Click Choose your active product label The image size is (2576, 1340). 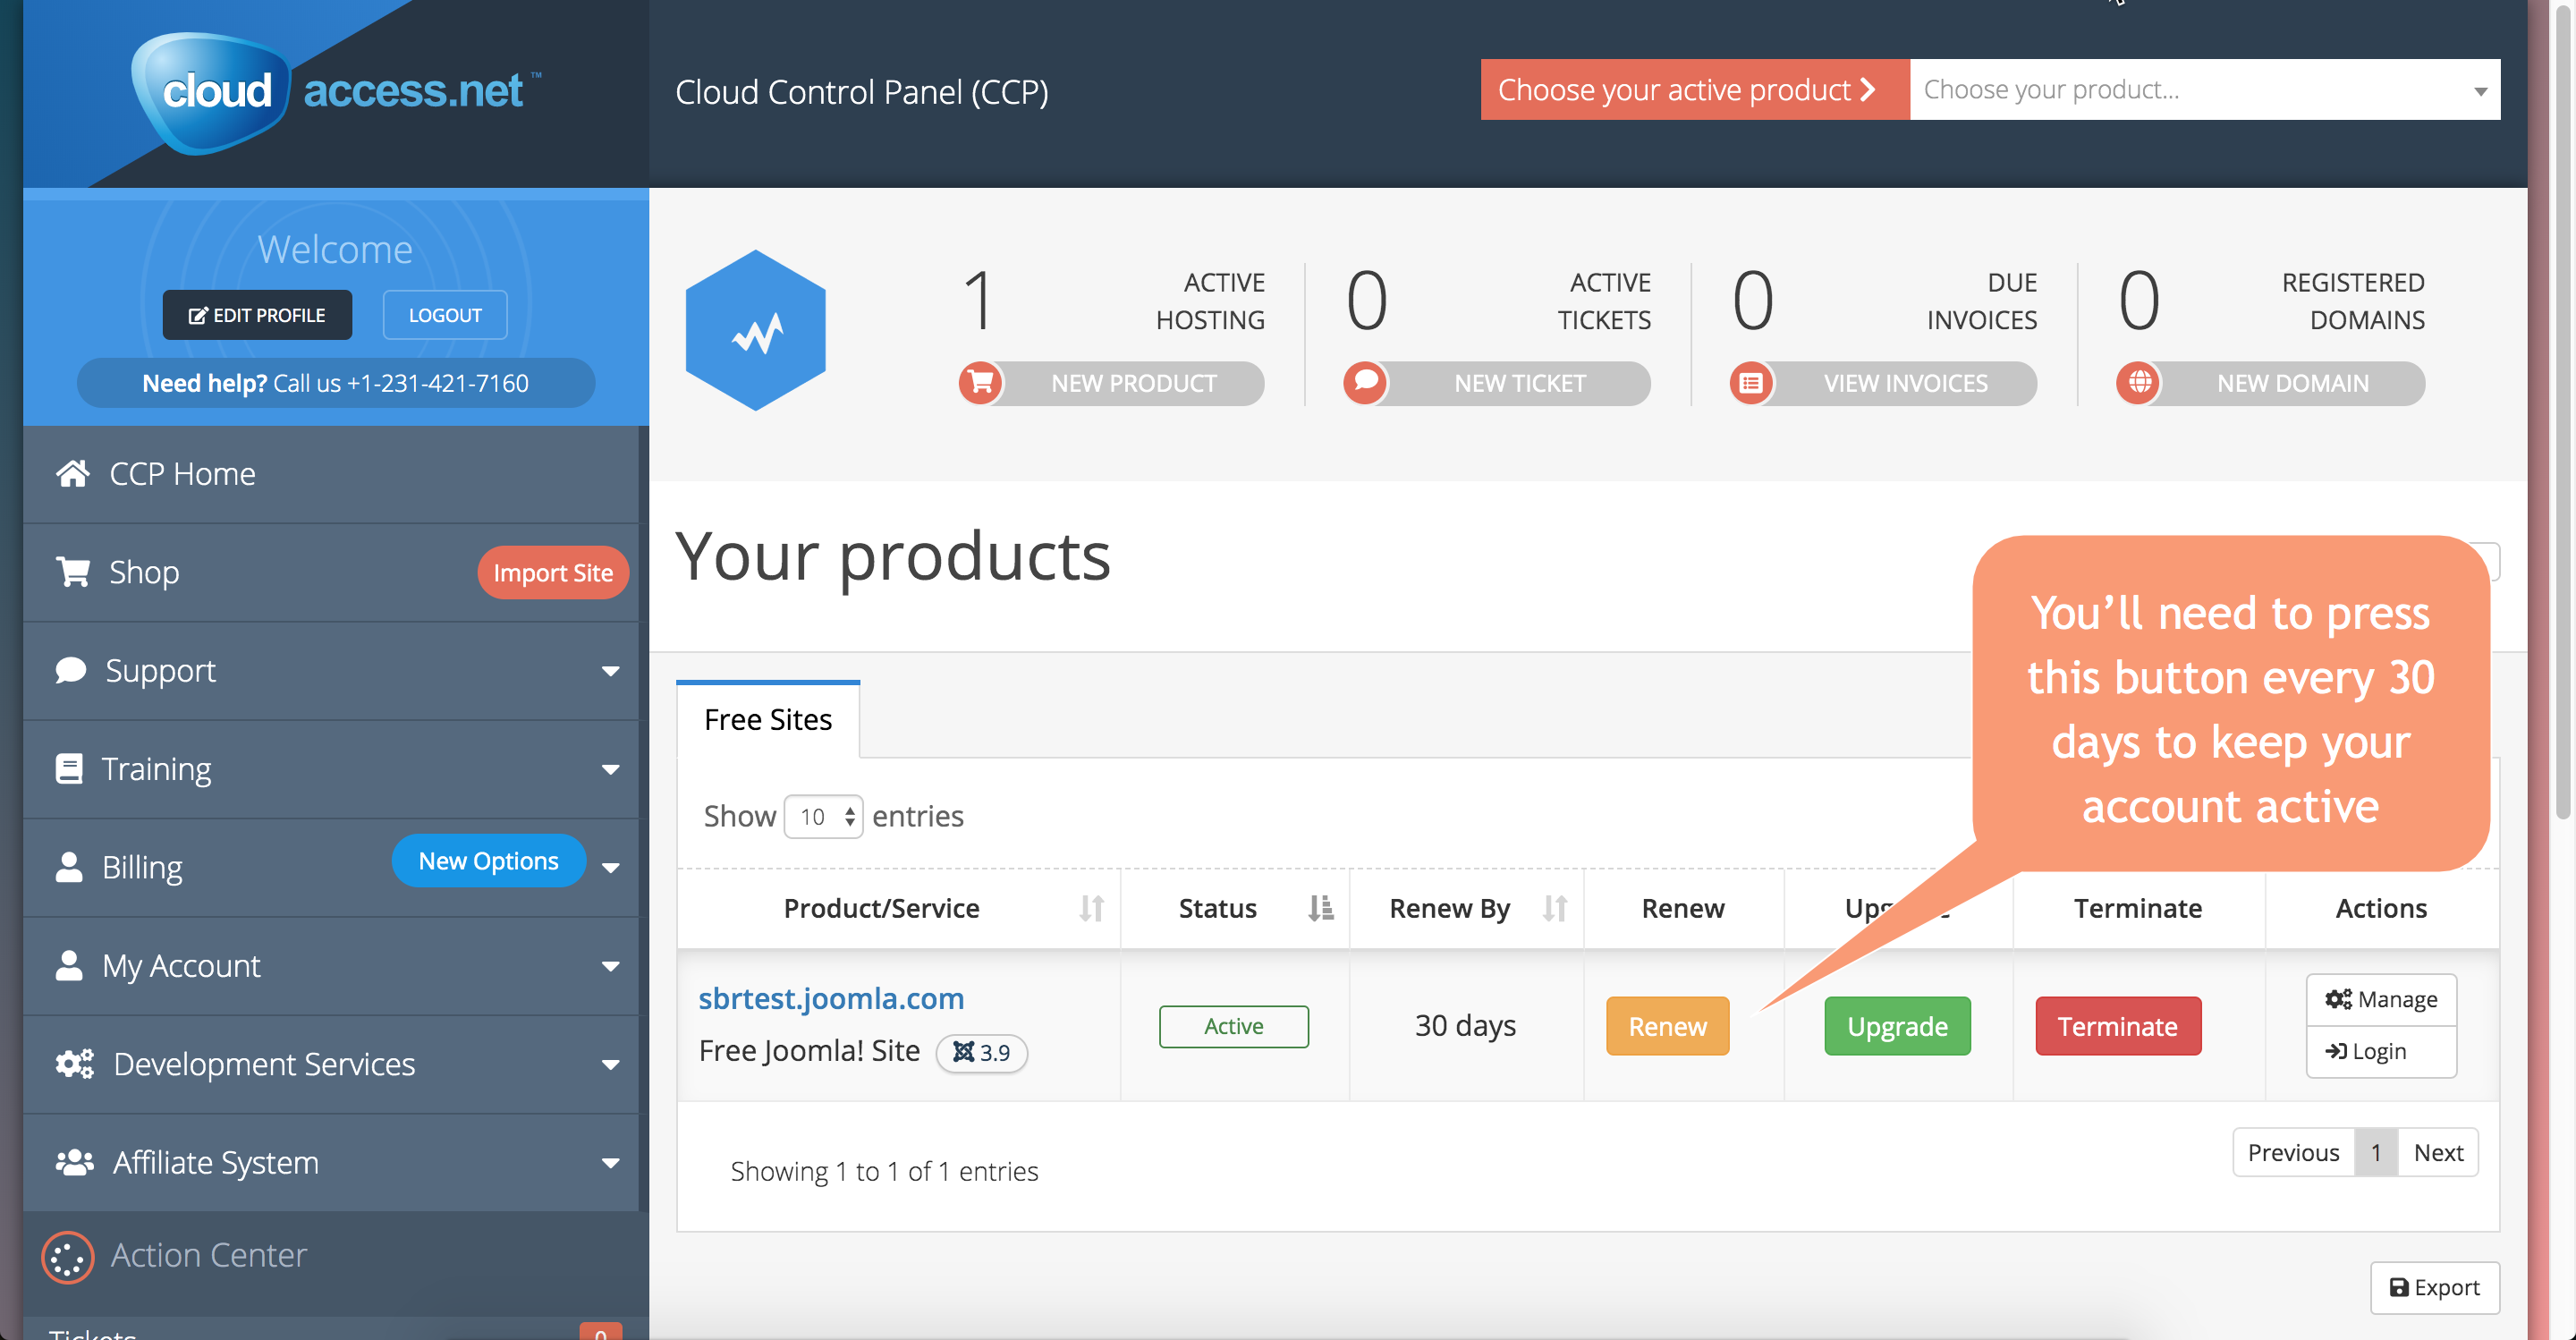(x=1695, y=90)
